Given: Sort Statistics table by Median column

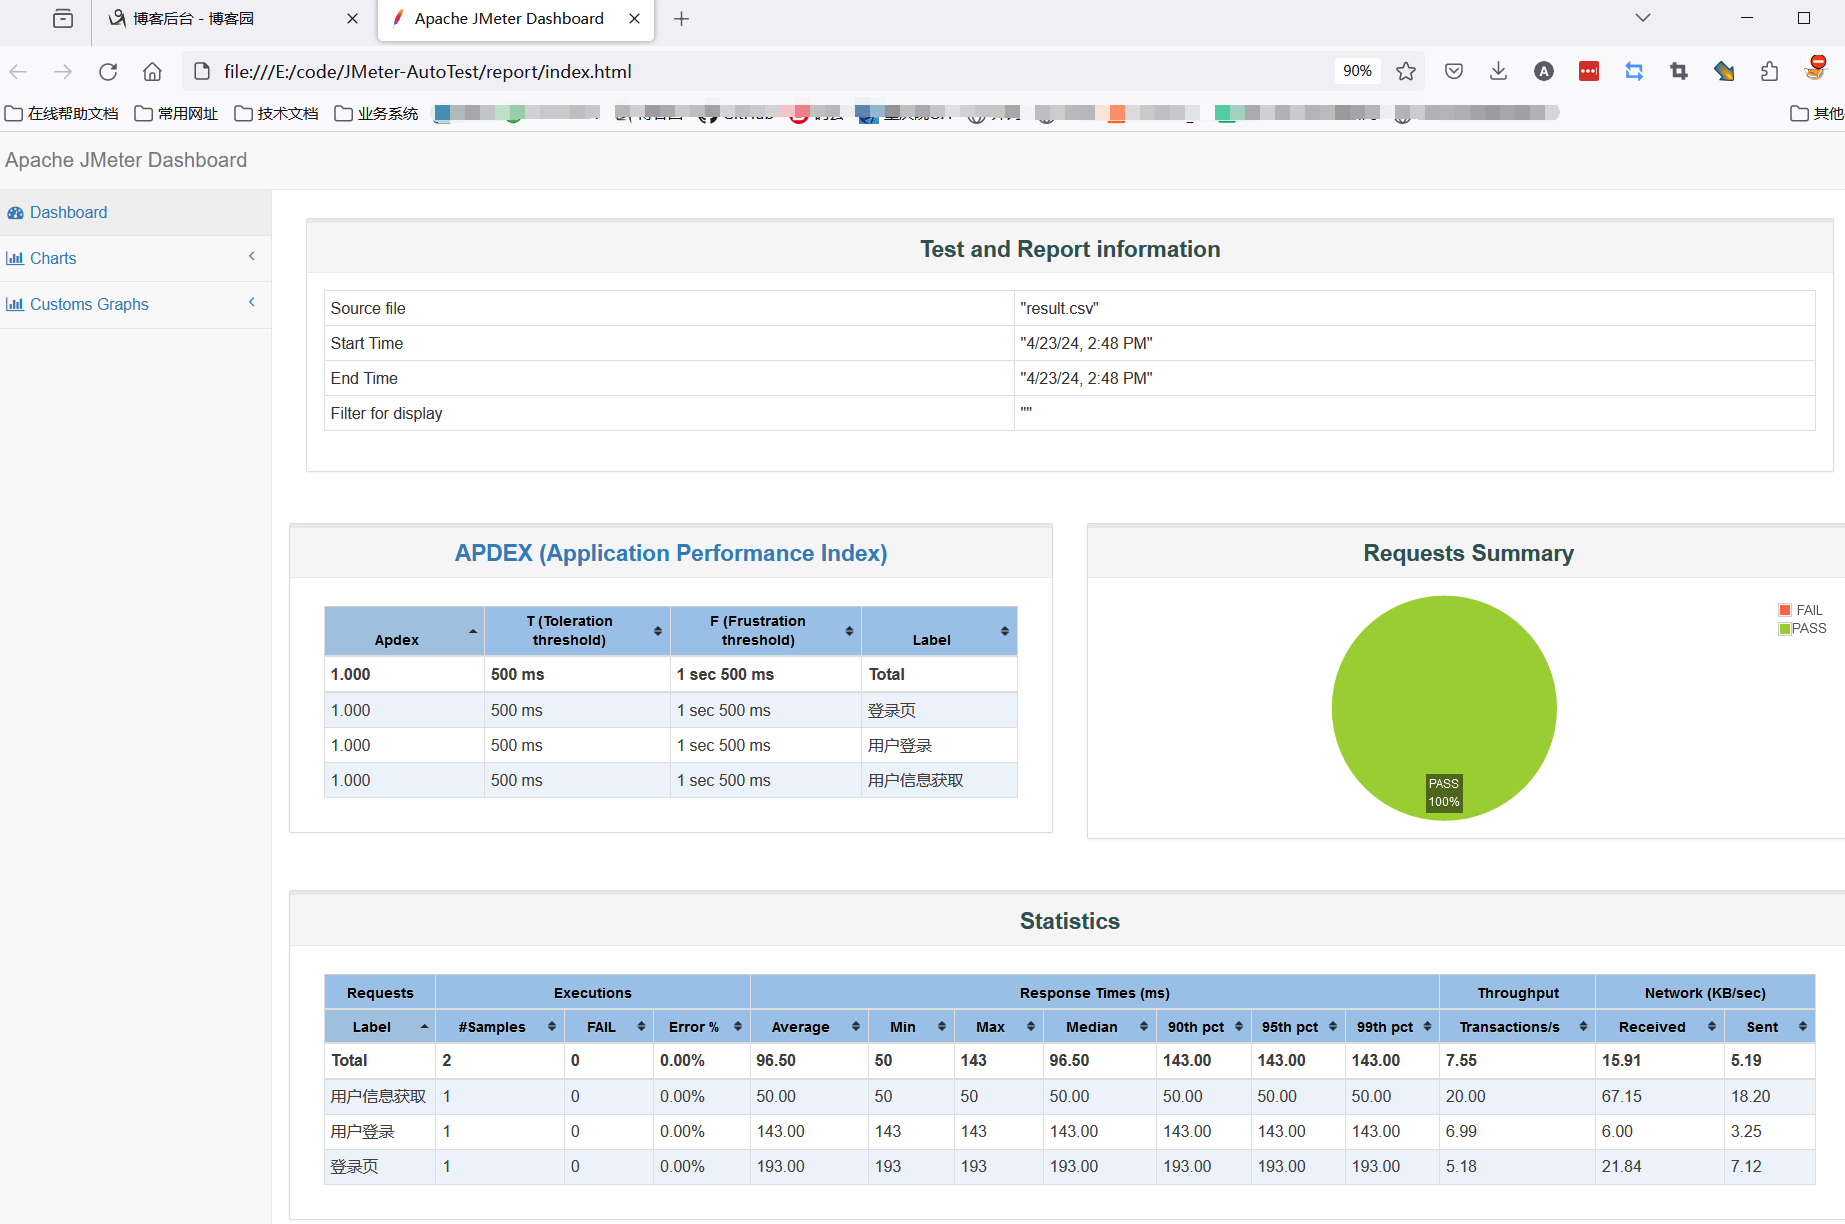Looking at the screenshot, I should click(1100, 1027).
